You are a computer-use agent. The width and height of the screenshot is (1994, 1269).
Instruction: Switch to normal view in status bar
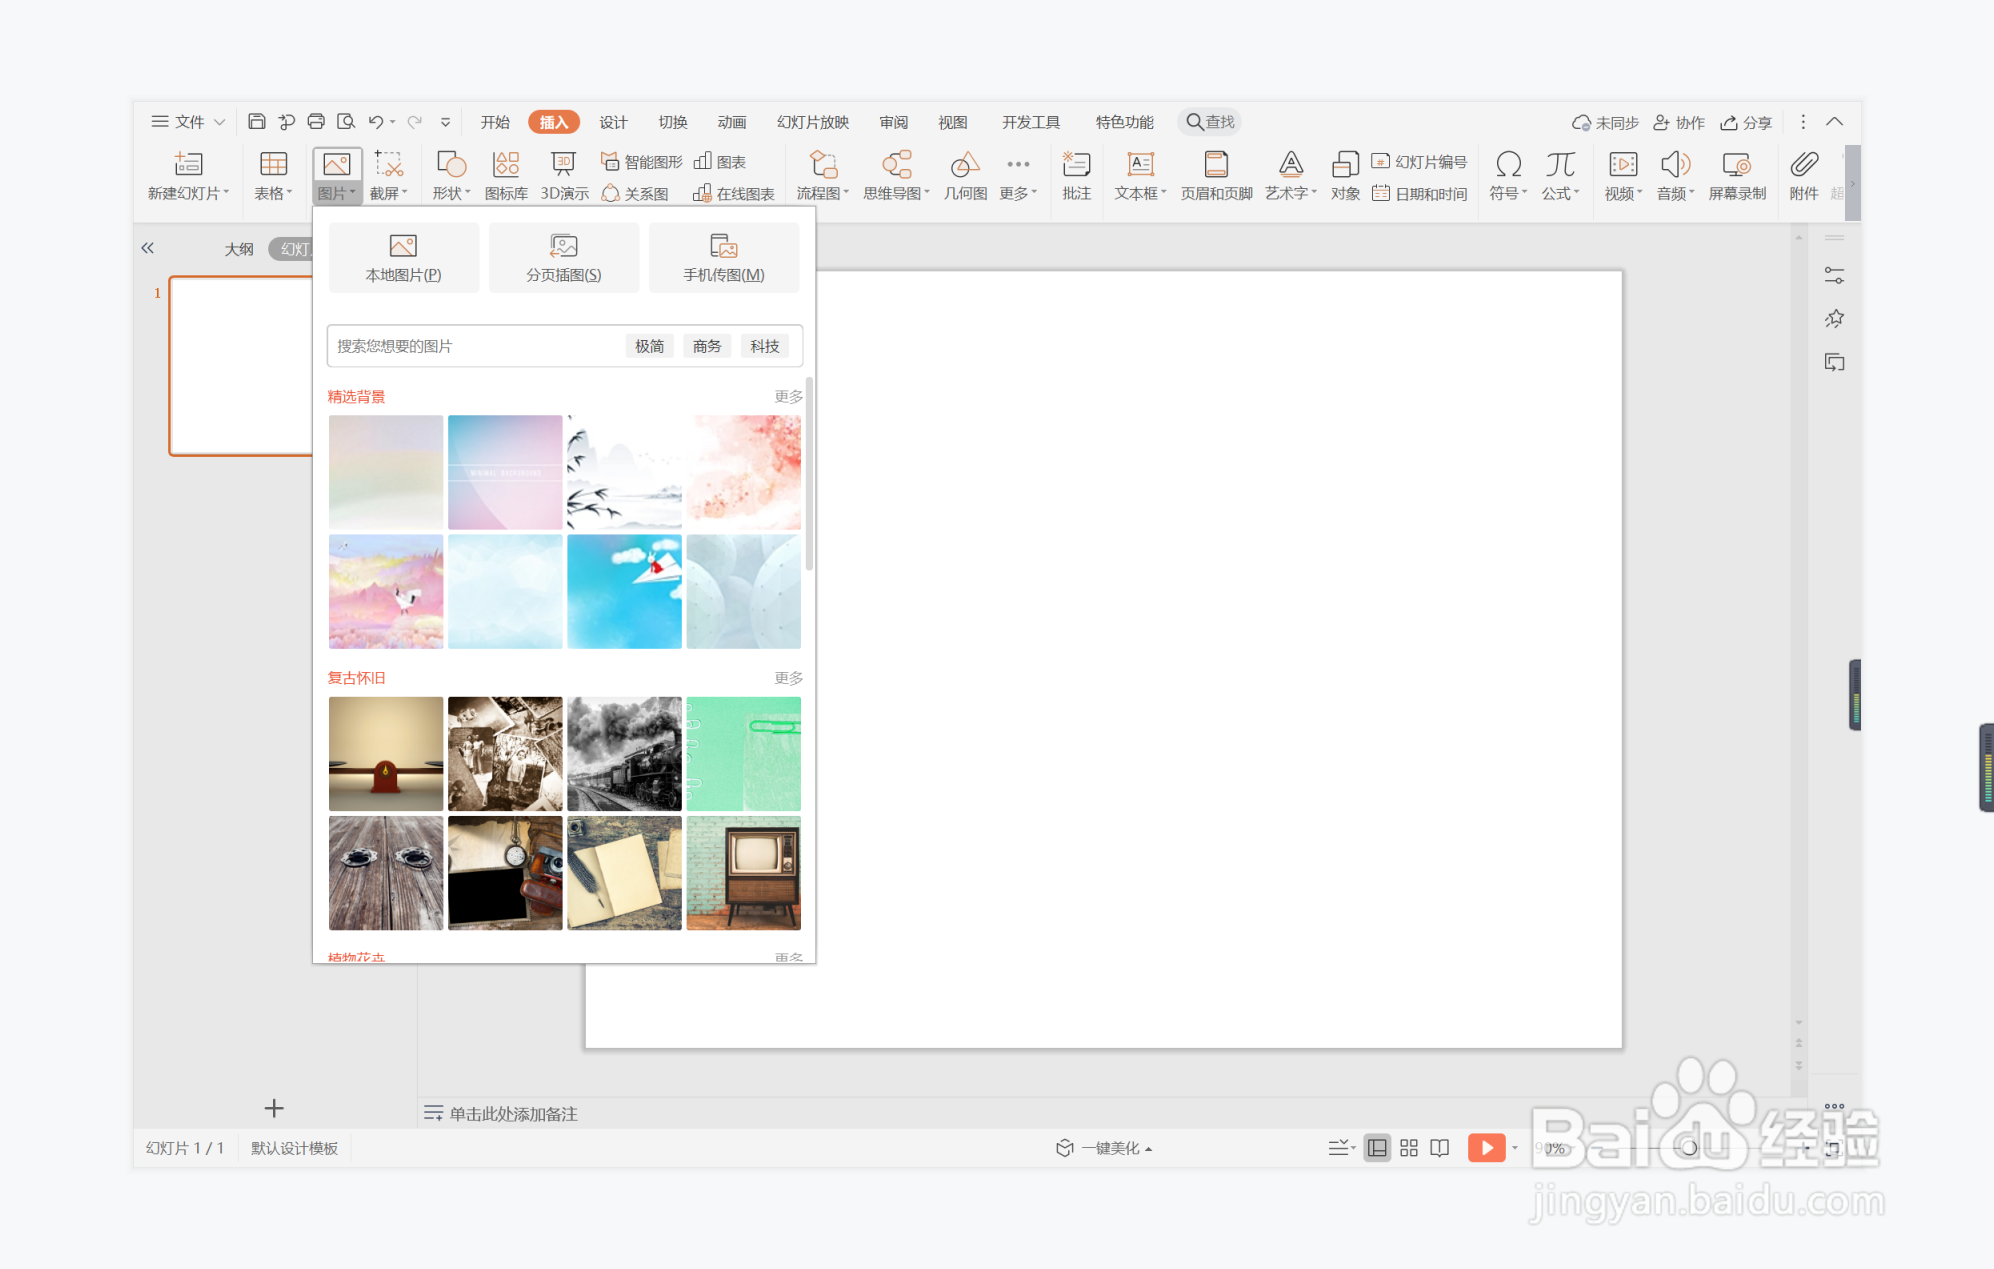coord(1377,1148)
